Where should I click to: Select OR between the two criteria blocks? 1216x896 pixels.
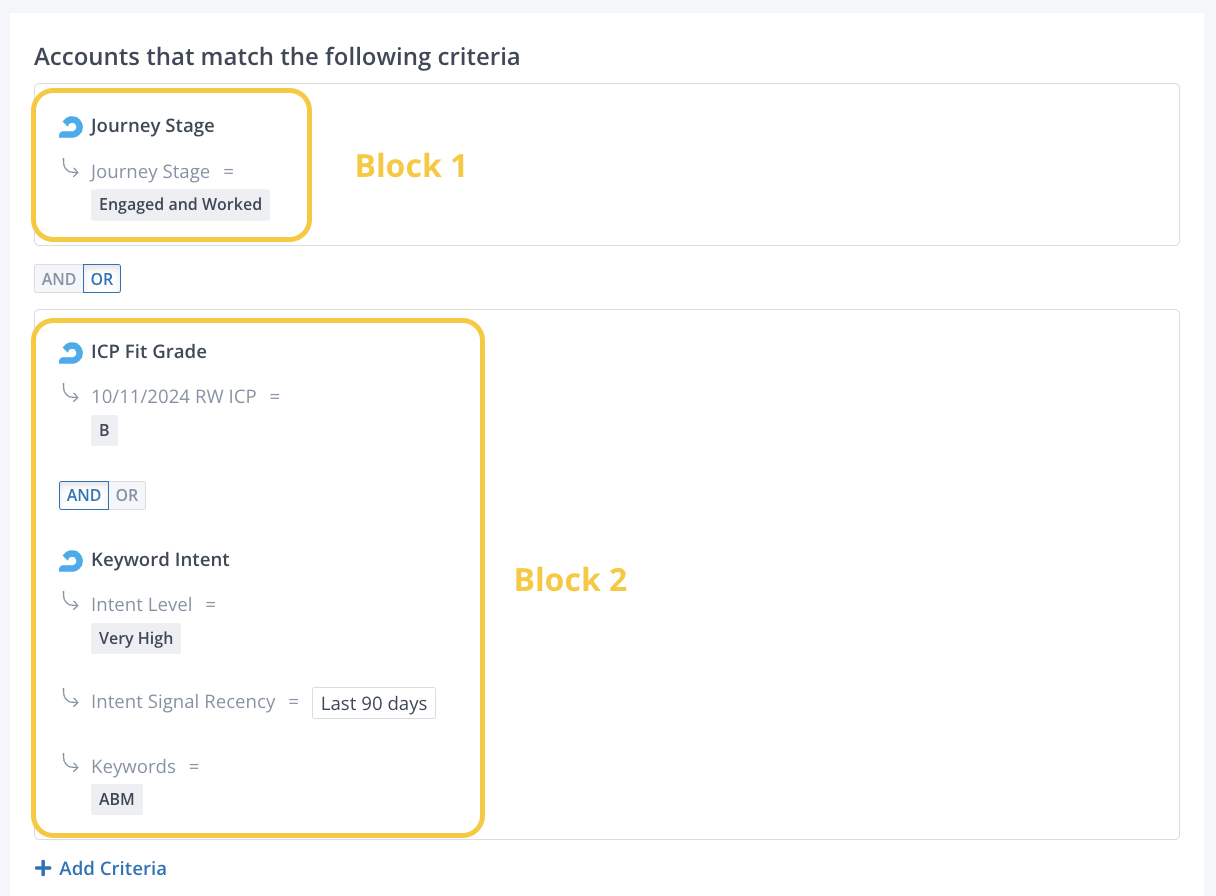[x=102, y=279]
